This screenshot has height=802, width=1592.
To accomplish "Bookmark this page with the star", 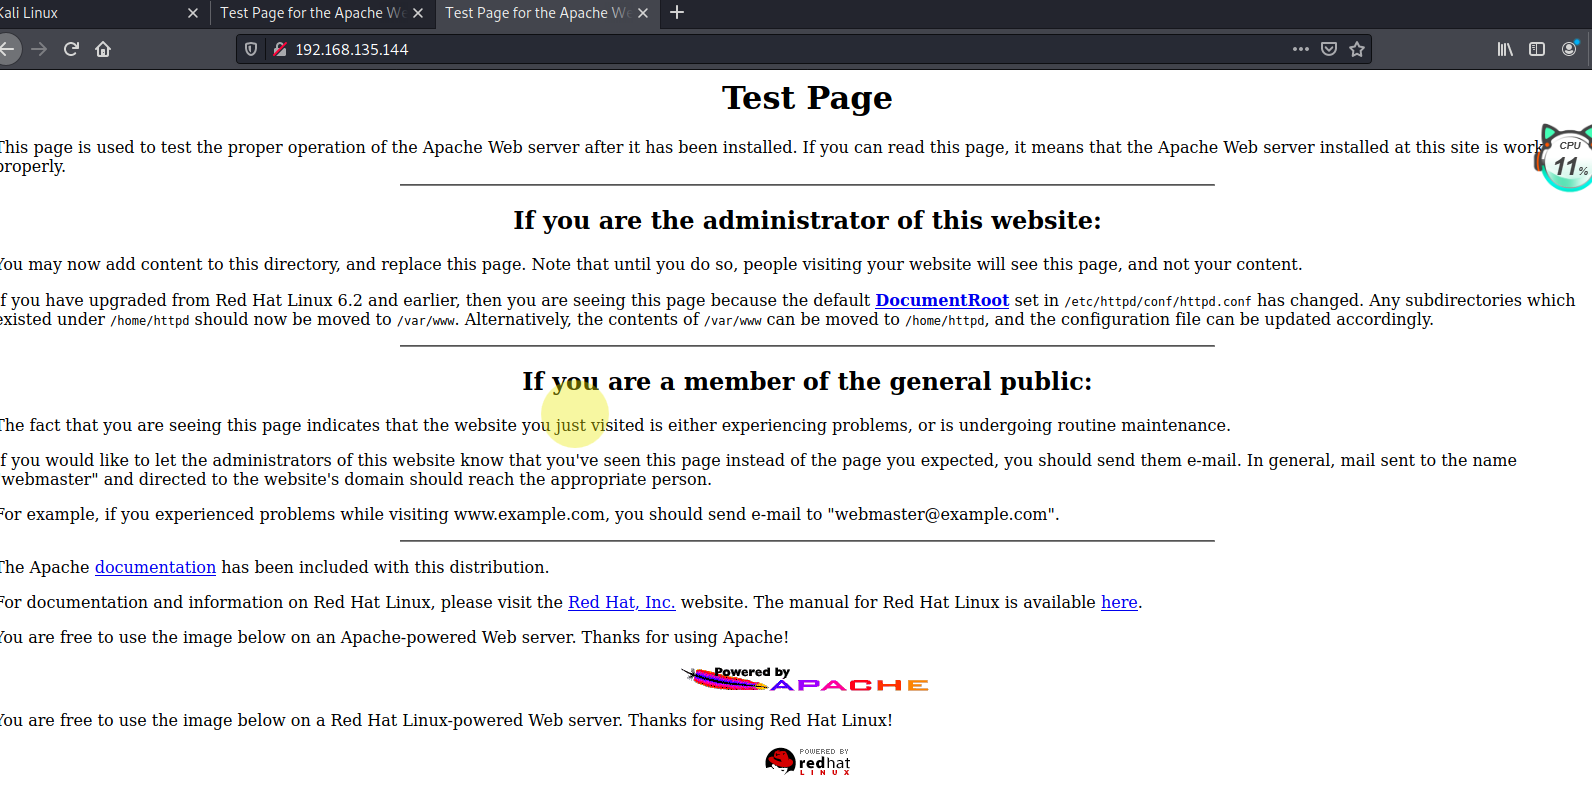I will point(1357,49).
